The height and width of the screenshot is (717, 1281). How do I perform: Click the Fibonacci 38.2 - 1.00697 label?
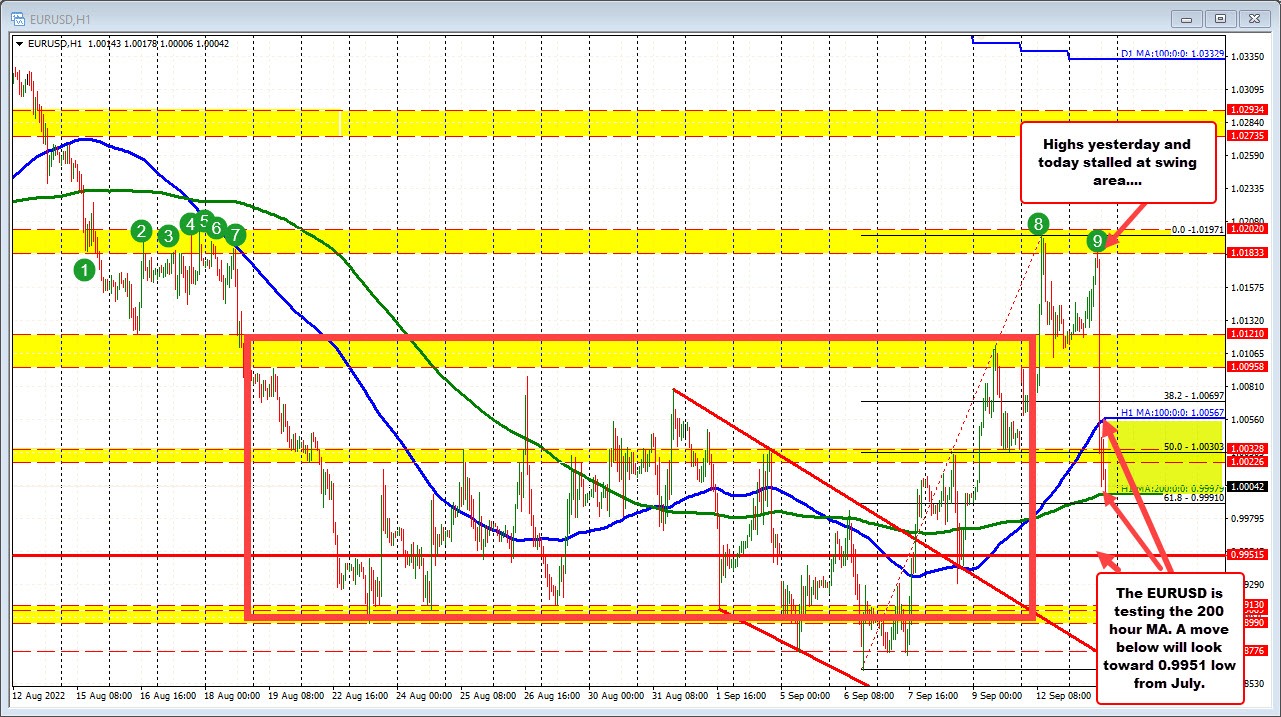coord(1194,397)
